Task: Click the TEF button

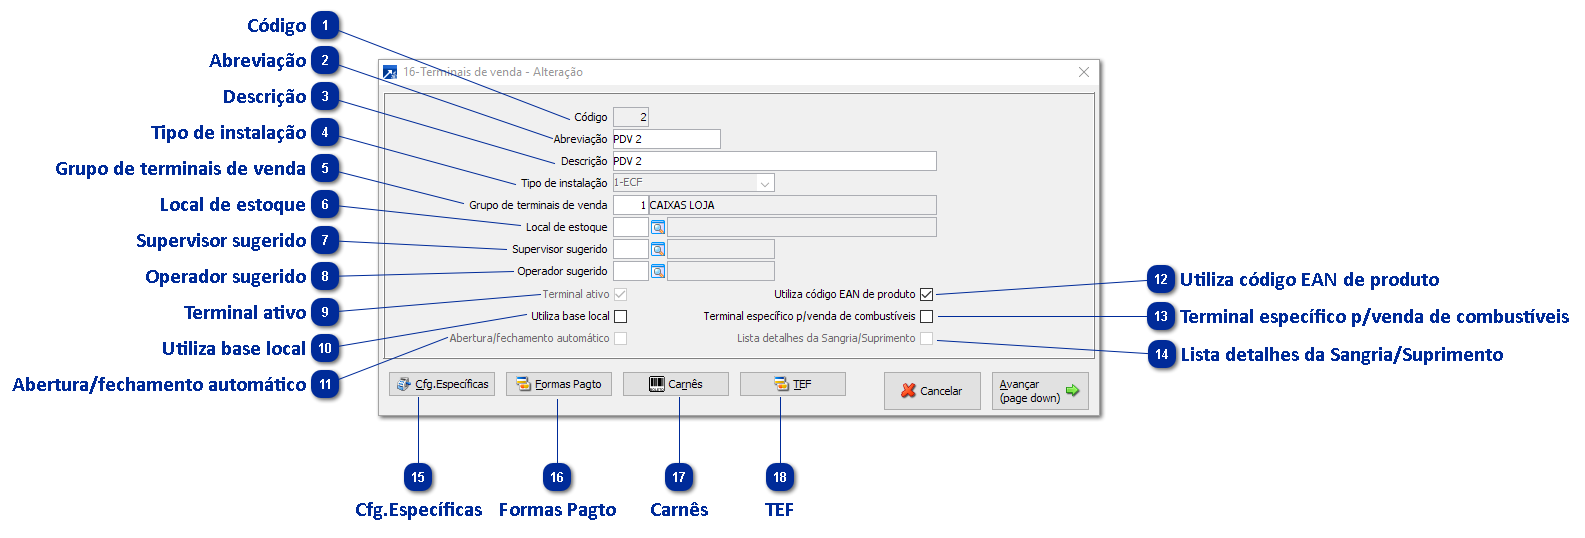Action: point(793,384)
